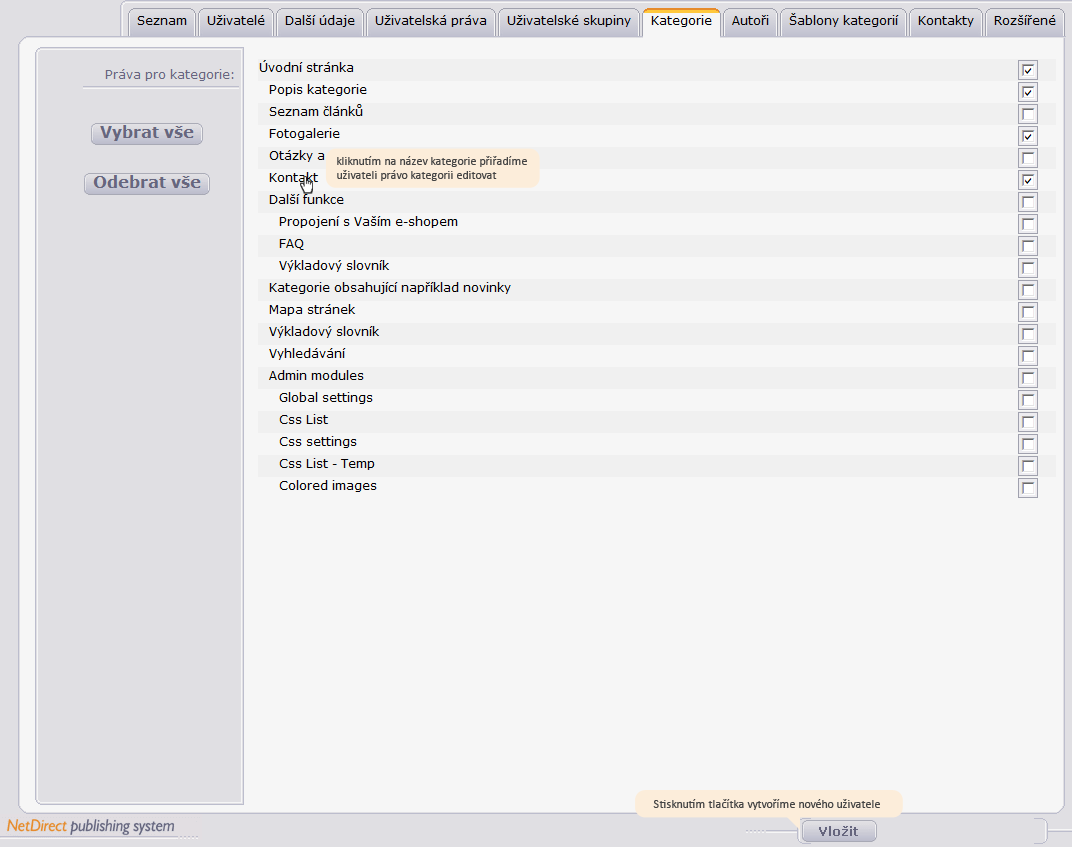The height and width of the screenshot is (847, 1072).
Task: Check the Colored images checkbox
Action: (x=1028, y=487)
